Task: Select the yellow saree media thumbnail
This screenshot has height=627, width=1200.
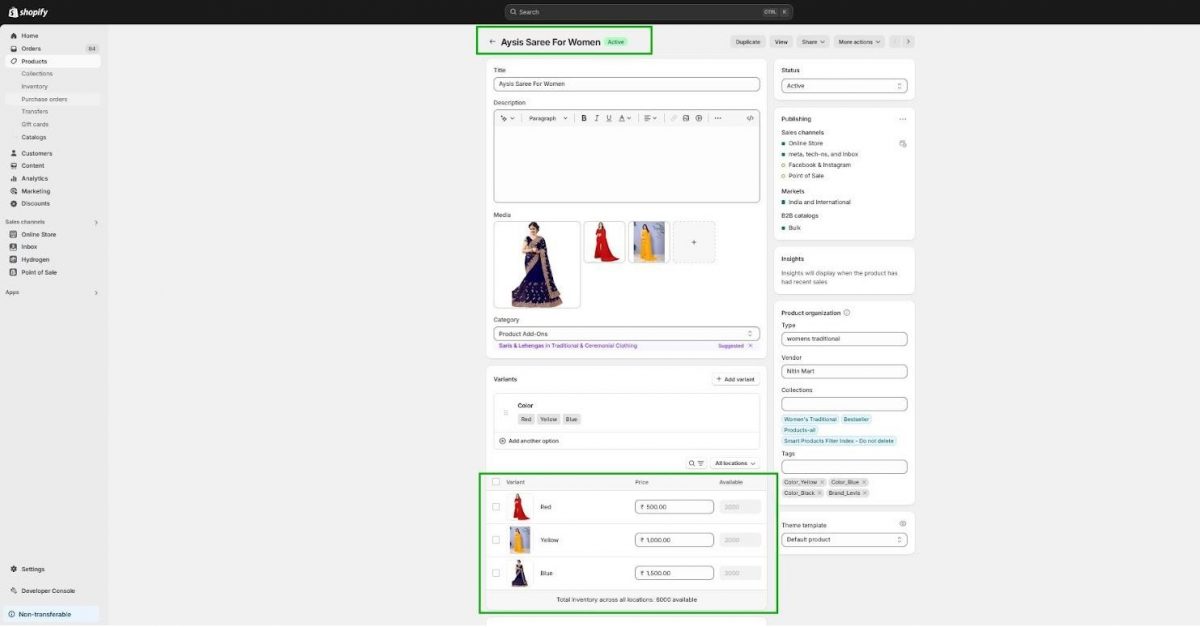Action: 648,241
